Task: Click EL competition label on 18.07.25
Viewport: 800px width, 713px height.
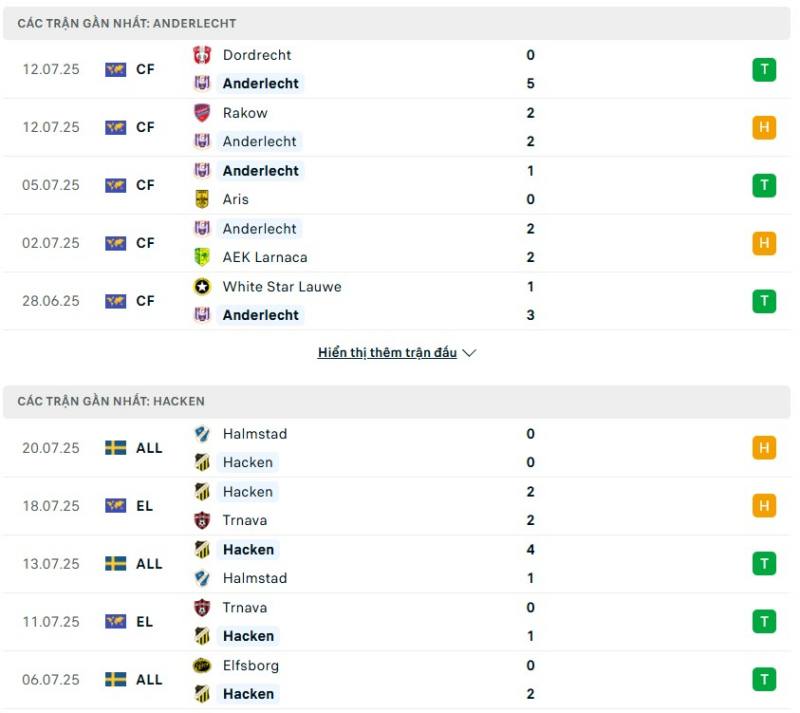Action: (144, 506)
